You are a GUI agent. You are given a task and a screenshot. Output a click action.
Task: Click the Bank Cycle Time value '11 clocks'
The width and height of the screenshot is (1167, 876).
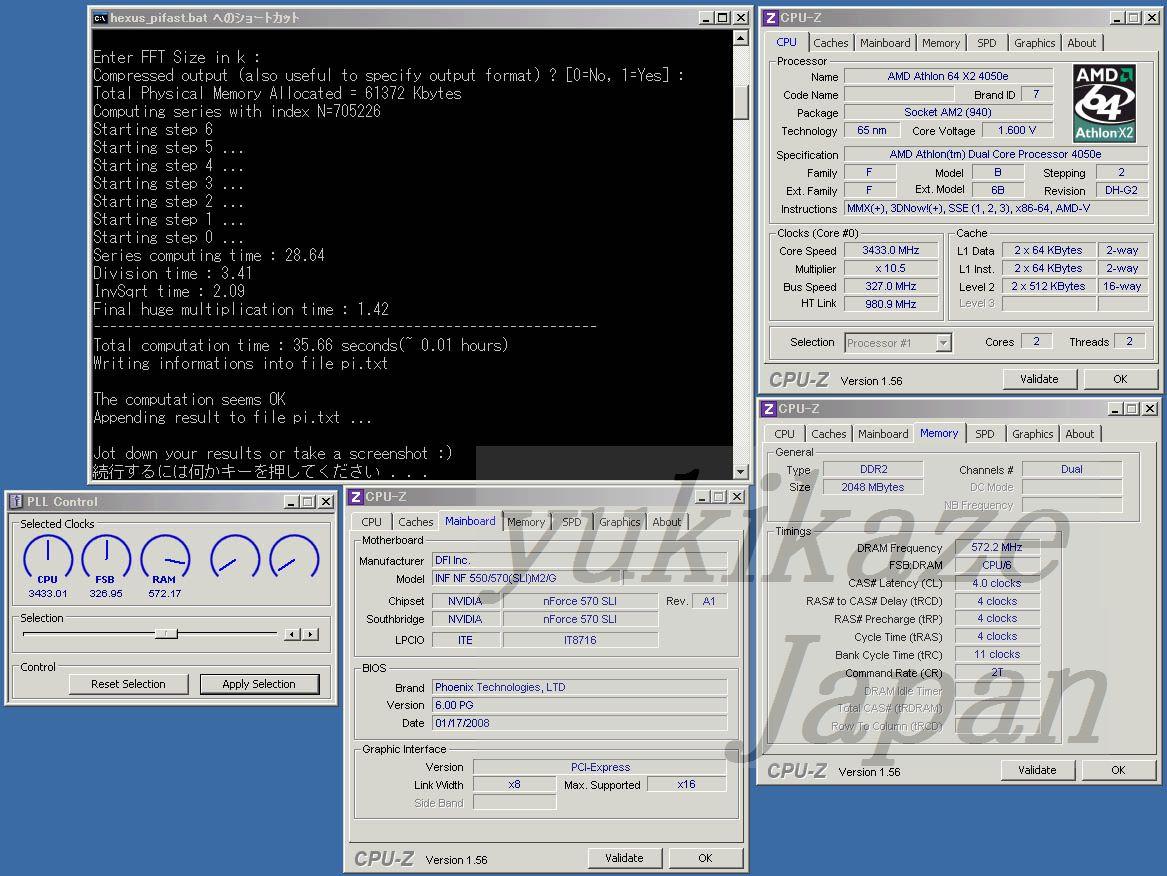[x=997, y=654]
